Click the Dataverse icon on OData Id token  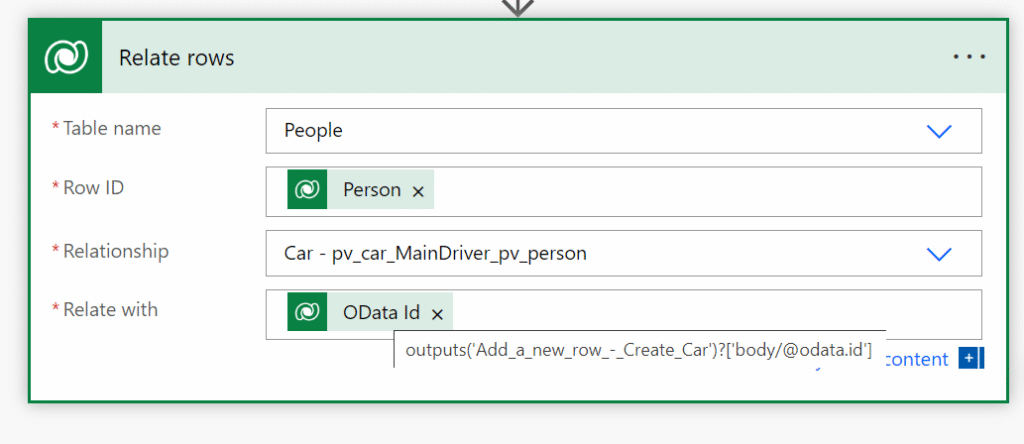(307, 312)
